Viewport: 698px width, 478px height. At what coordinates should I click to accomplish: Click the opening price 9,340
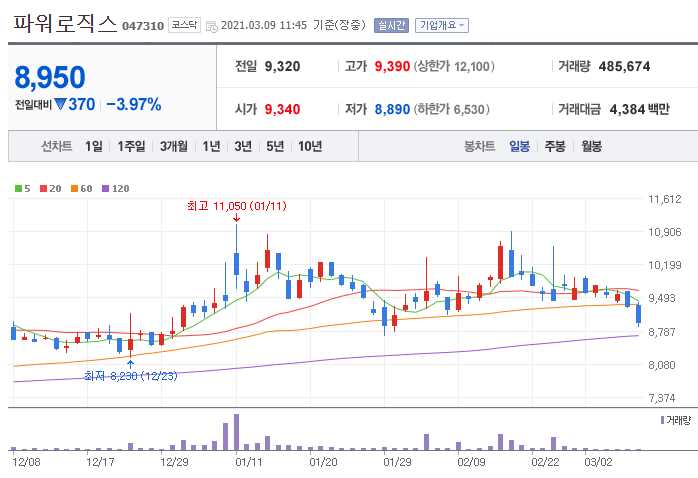pos(282,109)
